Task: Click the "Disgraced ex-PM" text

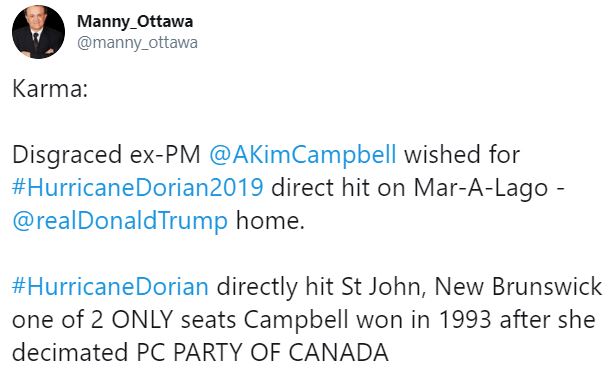Action: pyautogui.click(x=106, y=154)
